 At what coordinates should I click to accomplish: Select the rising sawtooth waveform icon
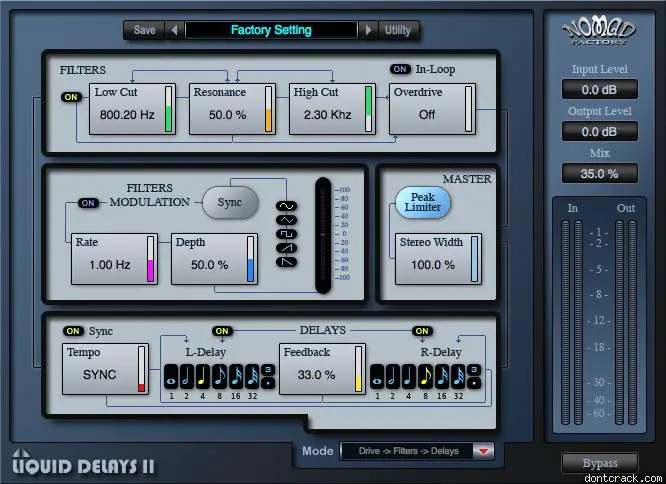point(287,248)
